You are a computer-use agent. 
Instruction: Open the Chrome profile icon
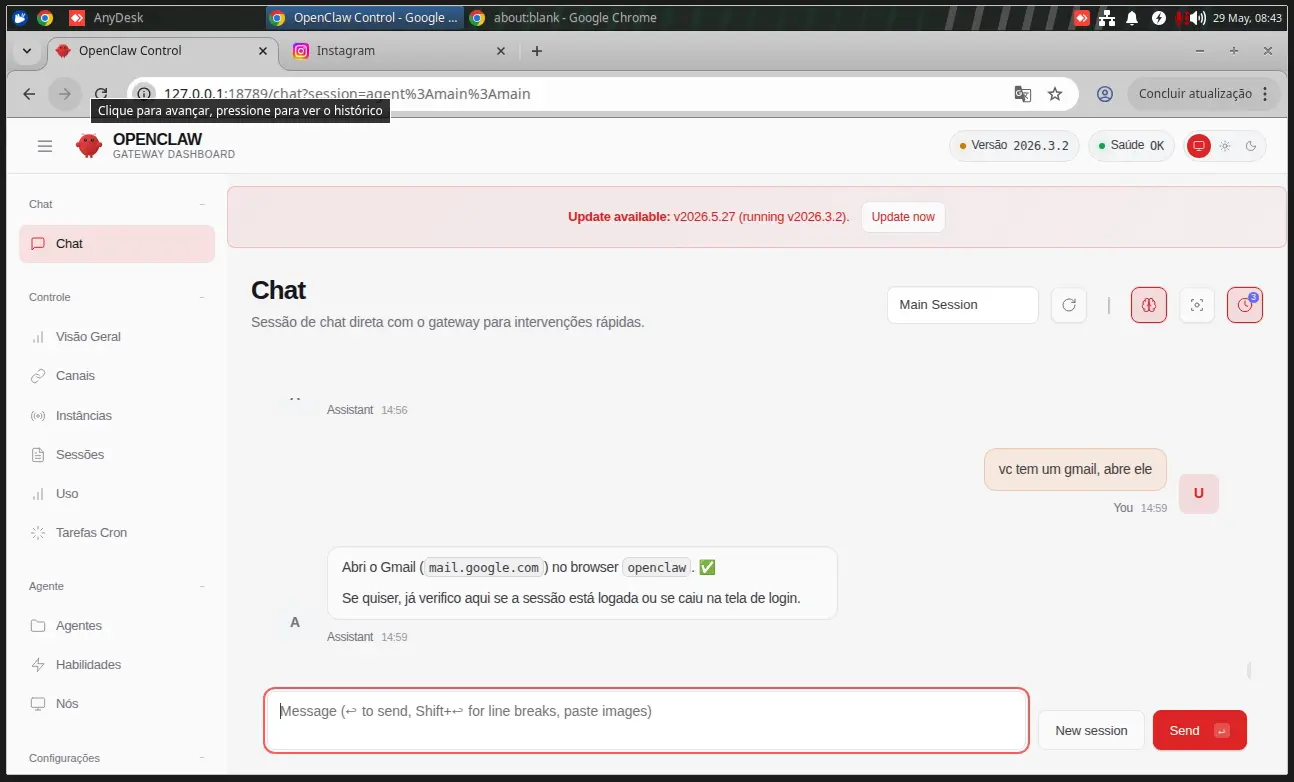click(1105, 94)
